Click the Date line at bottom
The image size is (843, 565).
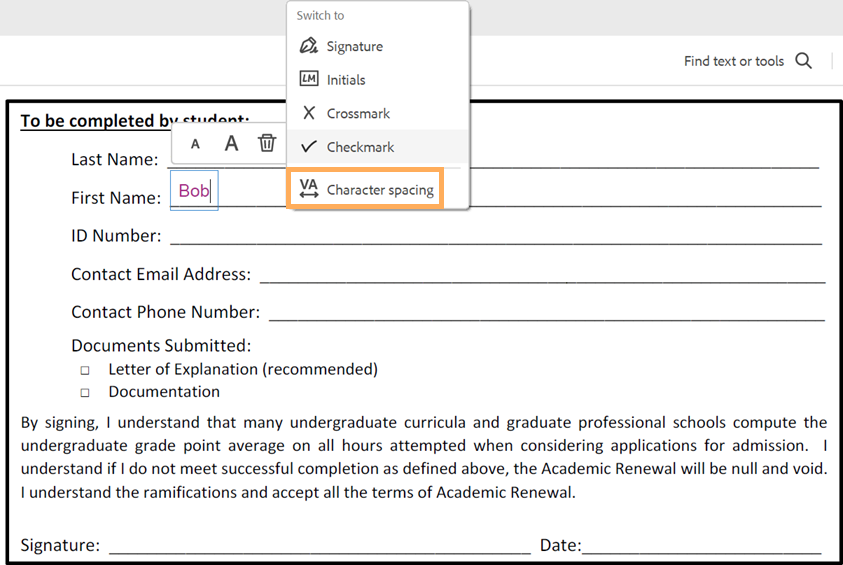pos(700,546)
